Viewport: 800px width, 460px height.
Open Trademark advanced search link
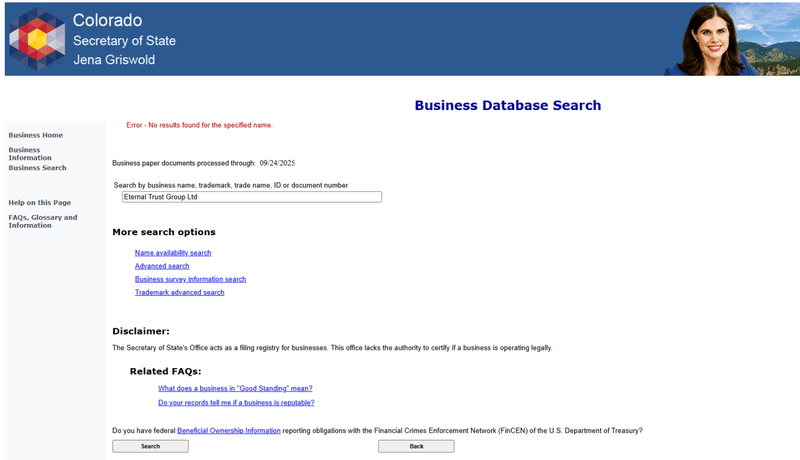click(180, 293)
